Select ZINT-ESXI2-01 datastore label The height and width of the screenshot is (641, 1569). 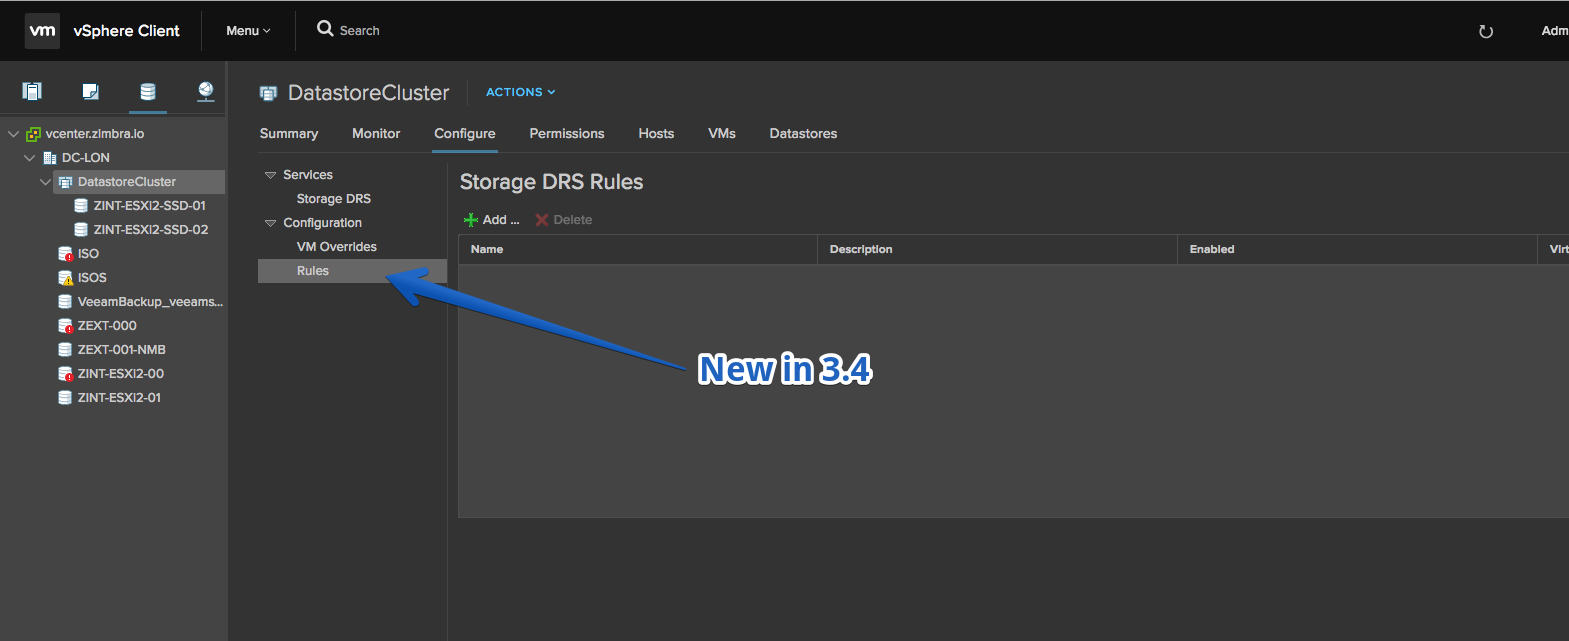(x=119, y=398)
